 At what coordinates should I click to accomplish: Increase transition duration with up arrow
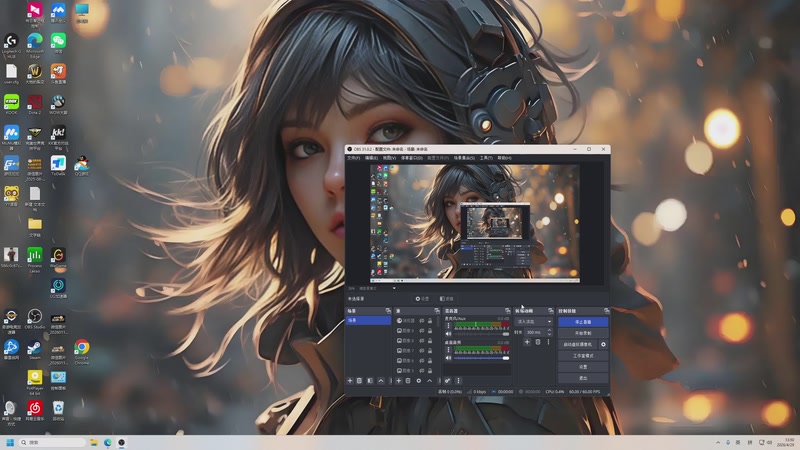coord(549,330)
